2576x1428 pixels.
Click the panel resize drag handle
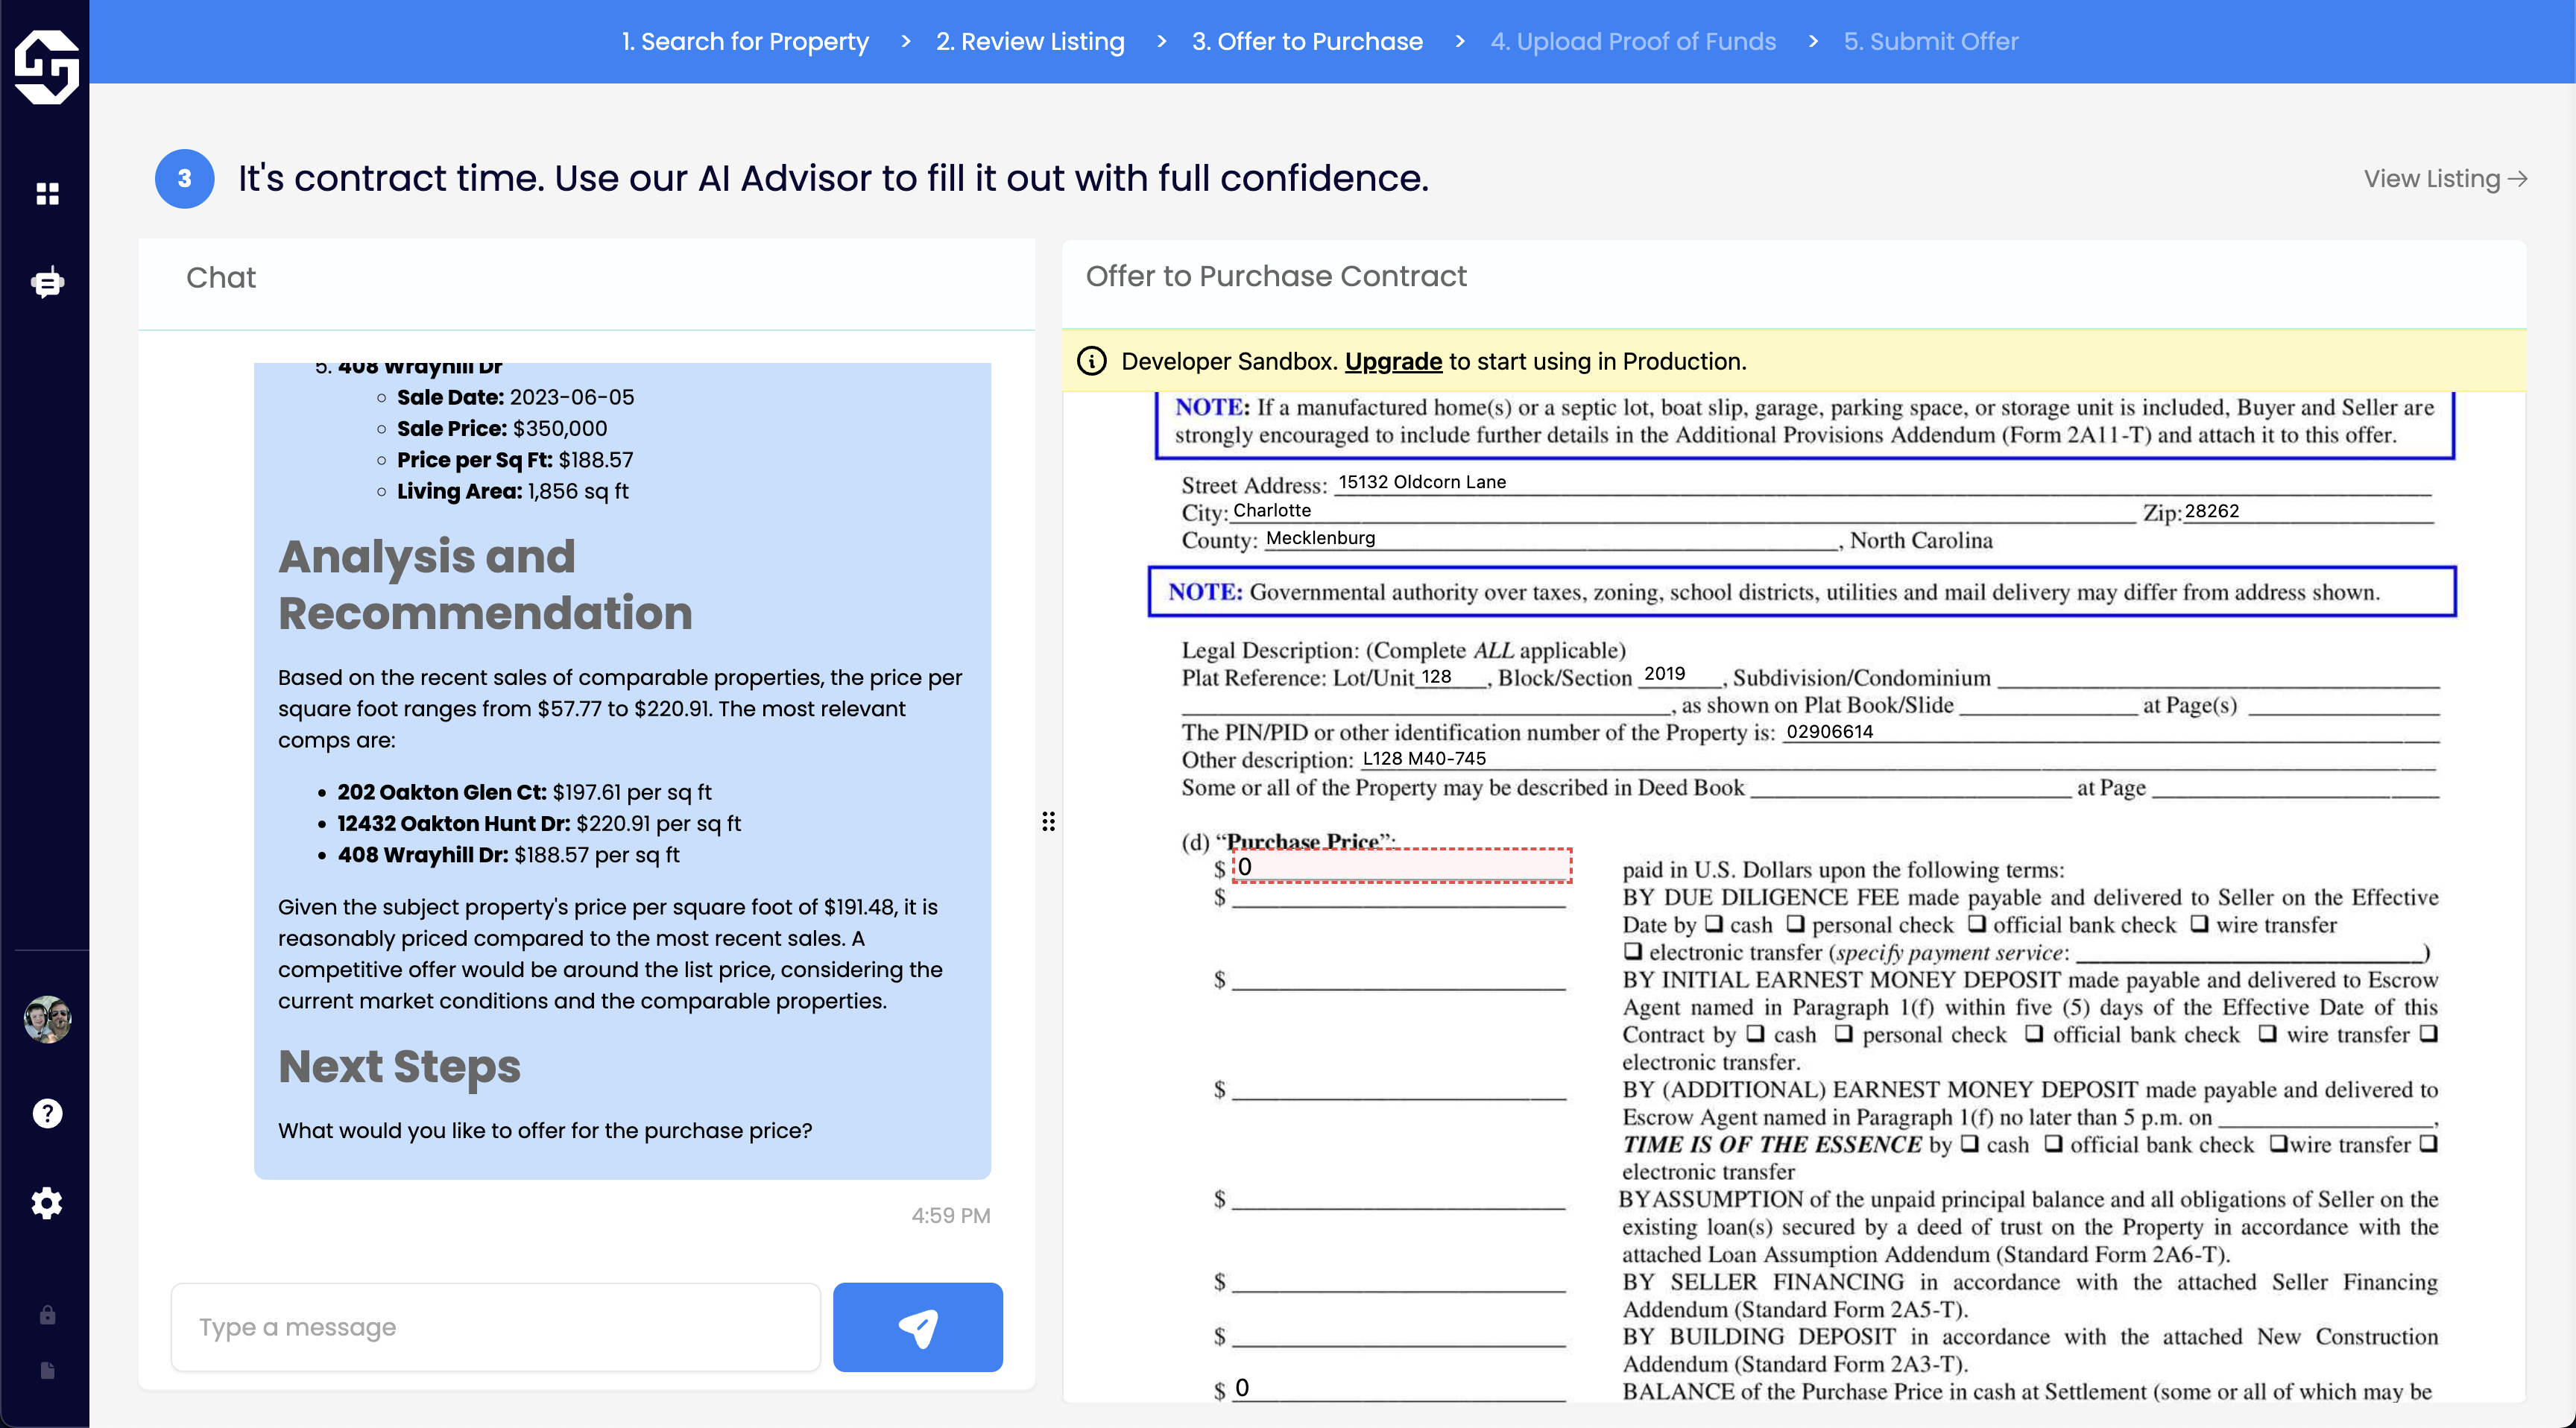(1048, 821)
